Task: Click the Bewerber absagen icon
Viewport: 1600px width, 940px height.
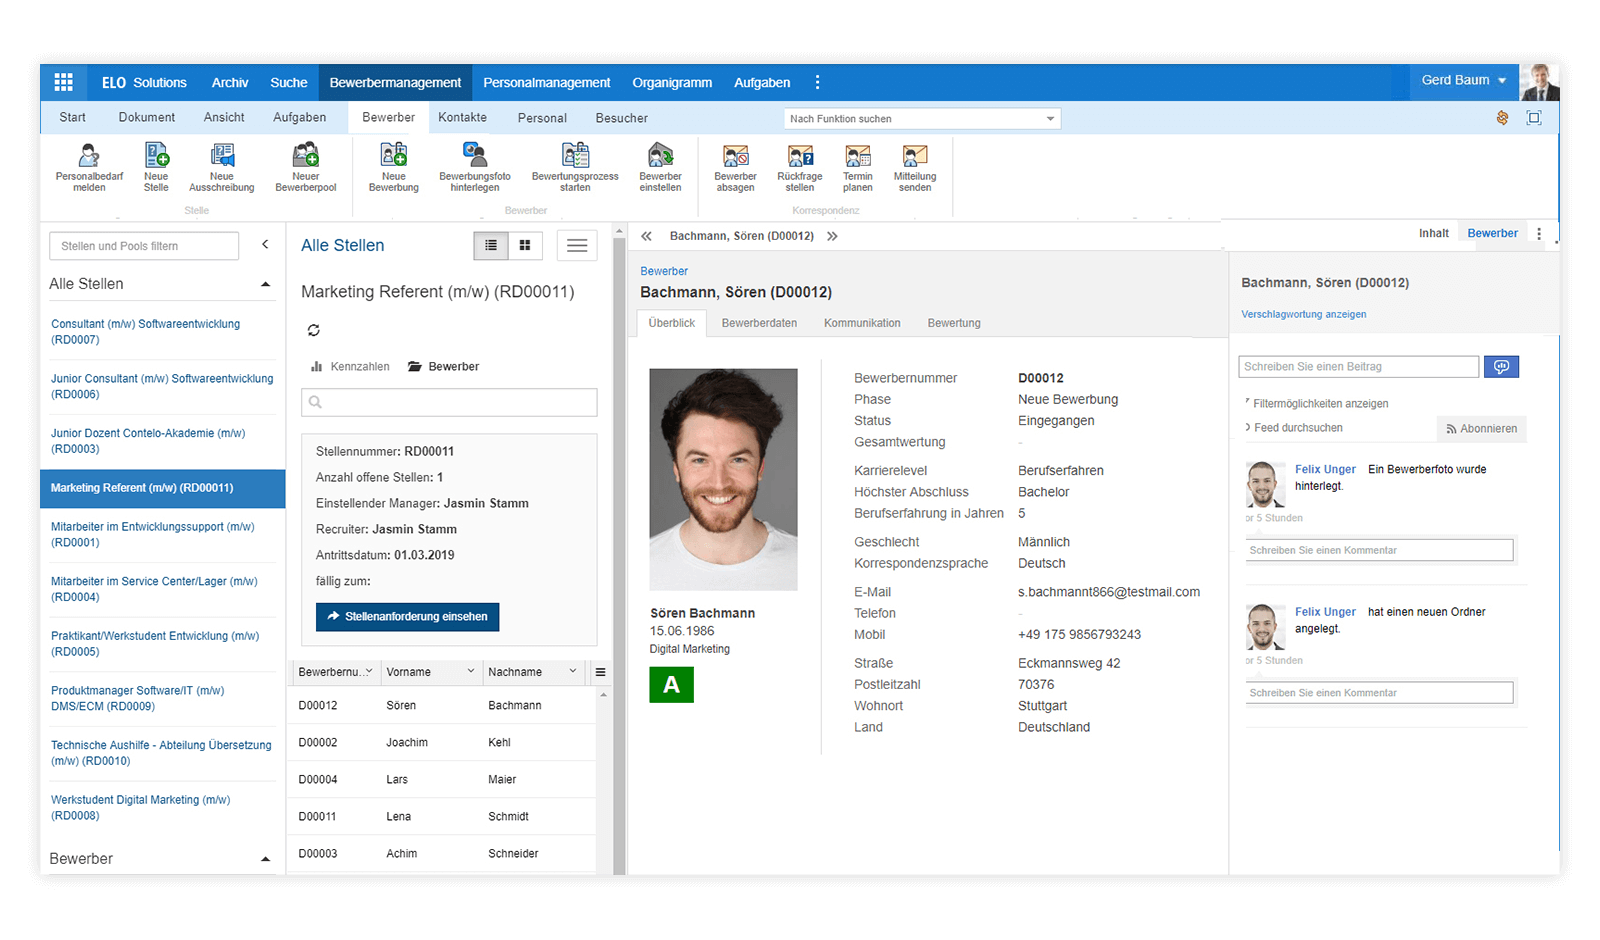Action: pos(735,156)
